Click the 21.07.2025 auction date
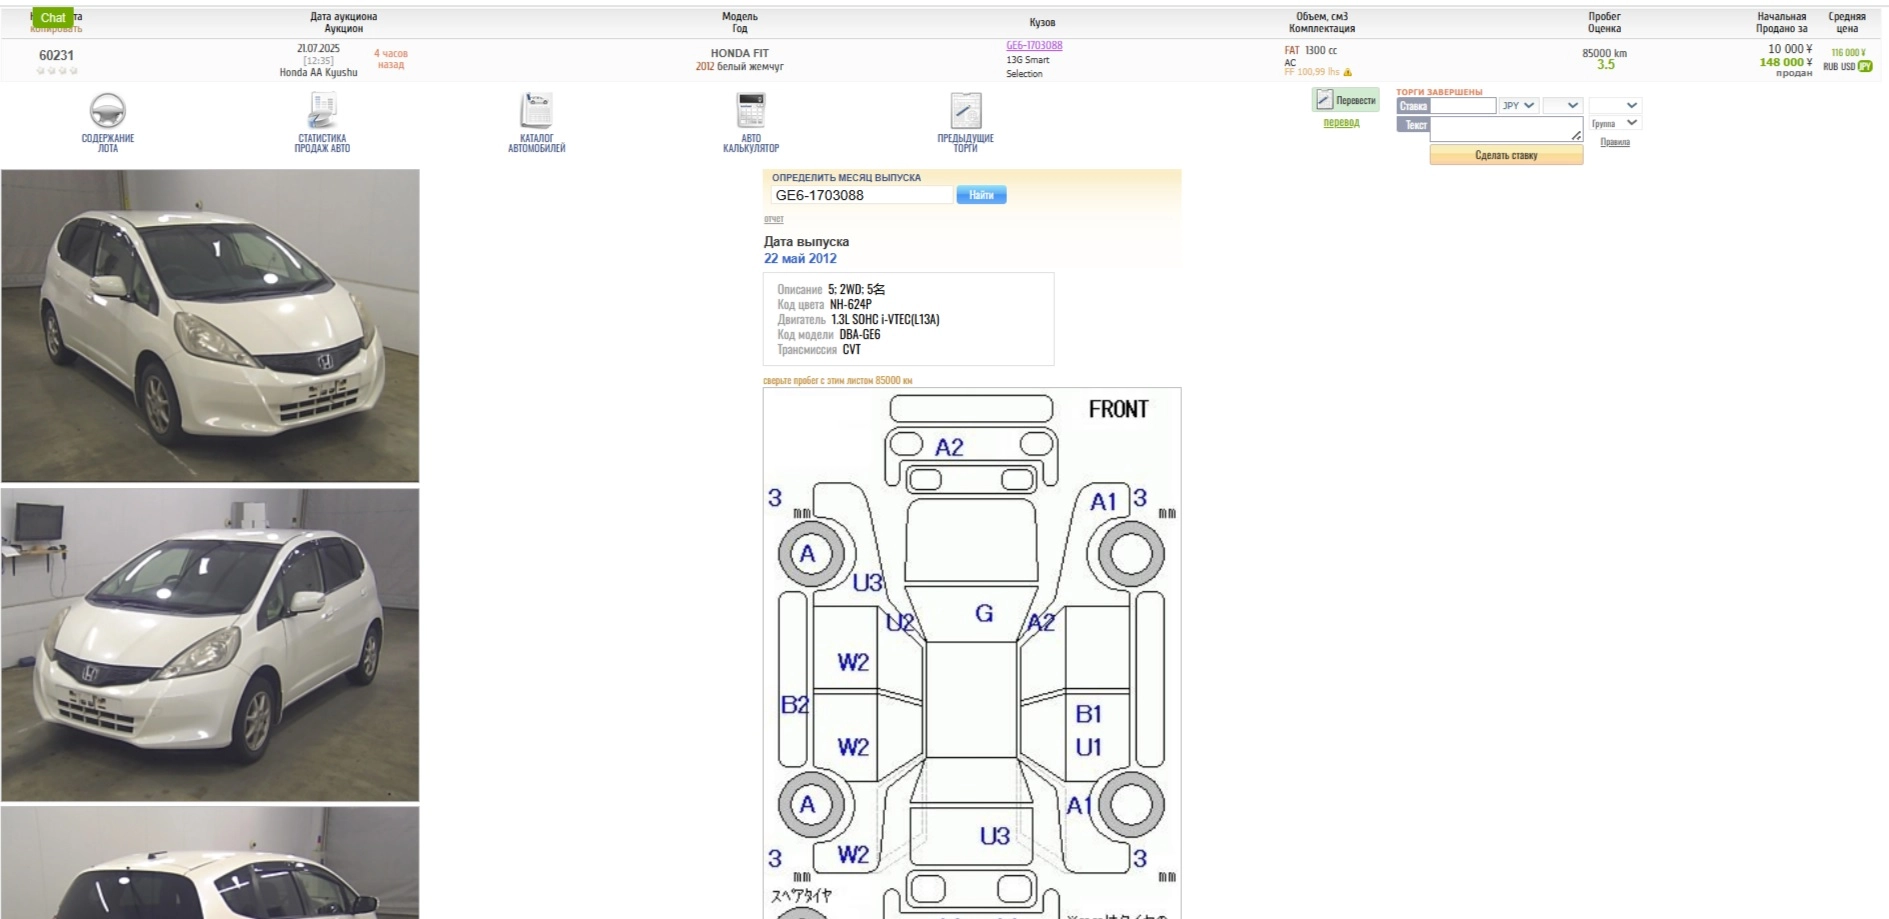Screen dimensions: 1889x919 tap(318, 48)
